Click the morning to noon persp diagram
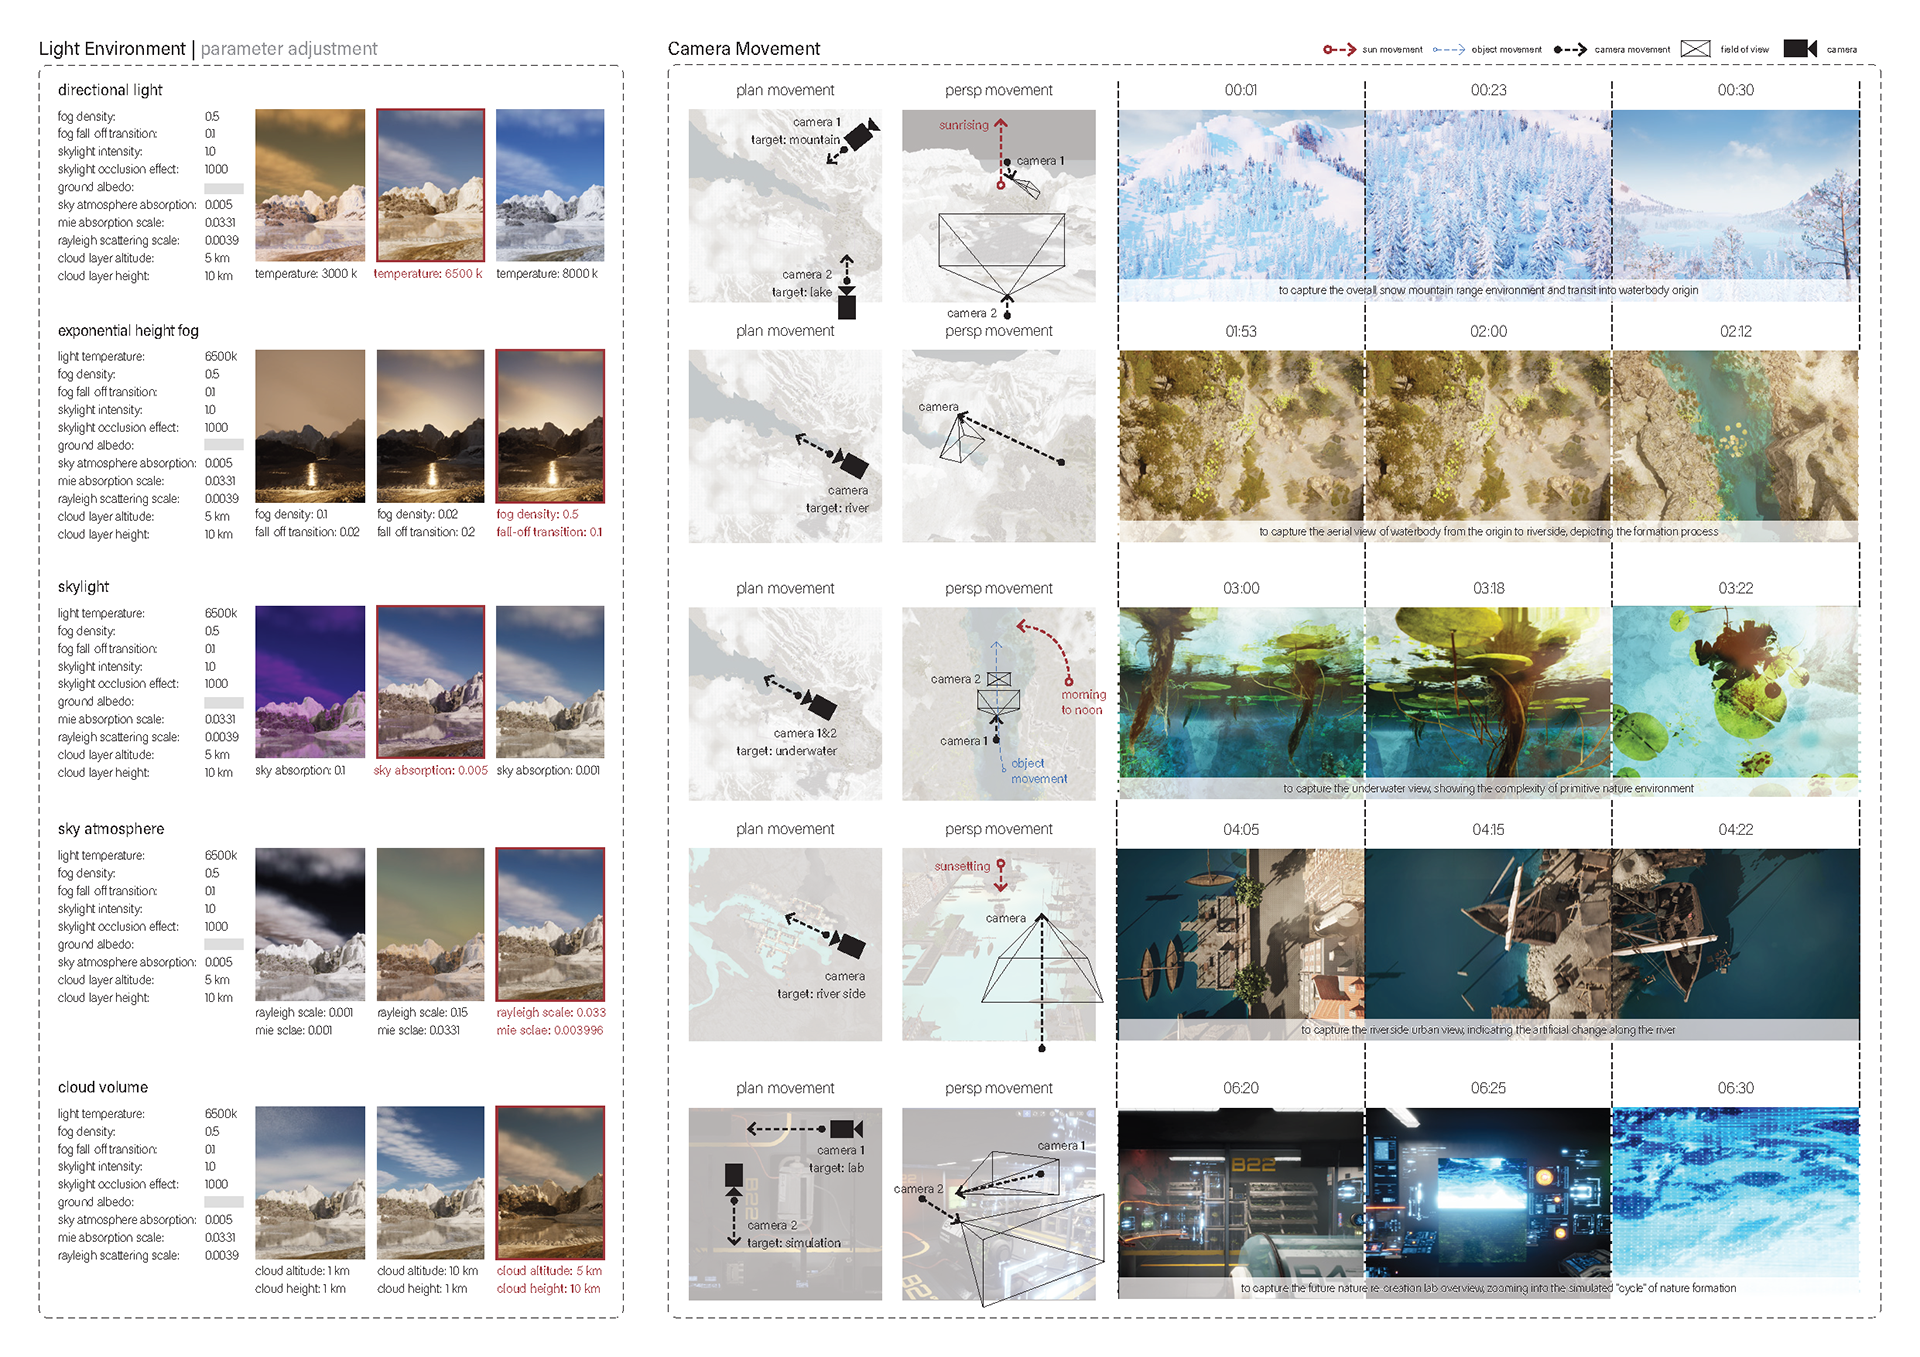This screenshot has height=1357, width=1920. point(999,704)
